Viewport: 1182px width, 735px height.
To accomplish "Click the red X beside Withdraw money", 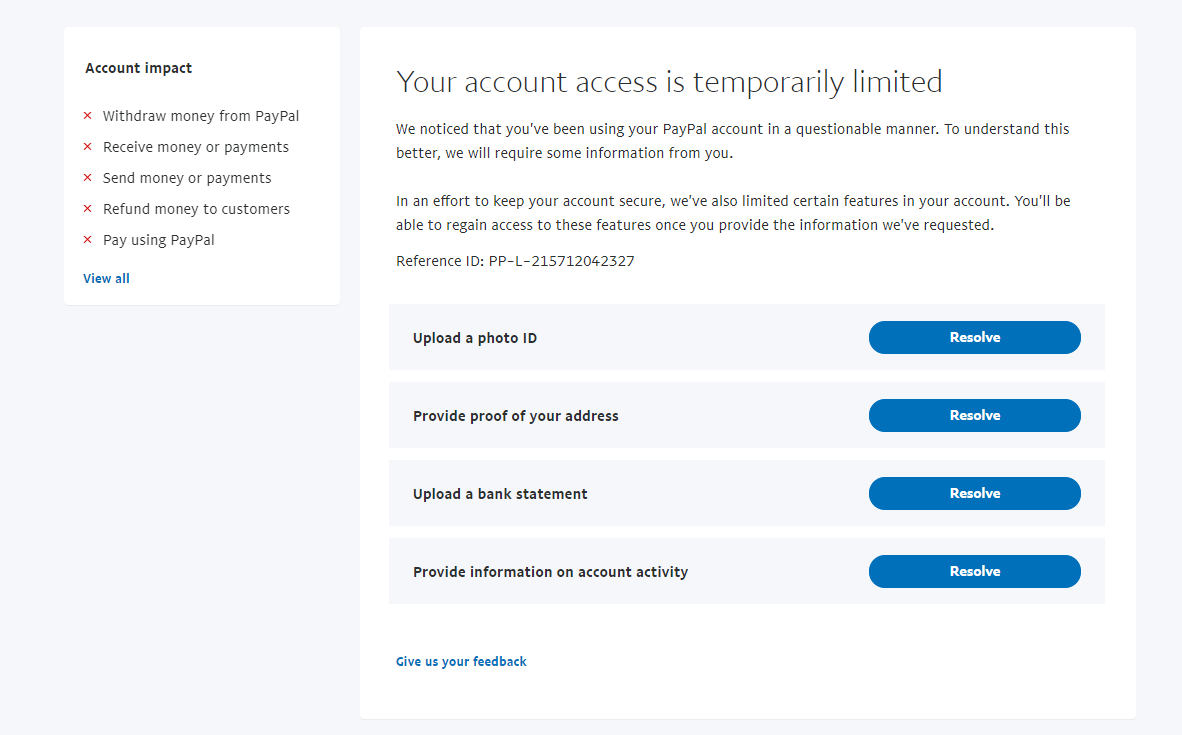I will 88,116.
